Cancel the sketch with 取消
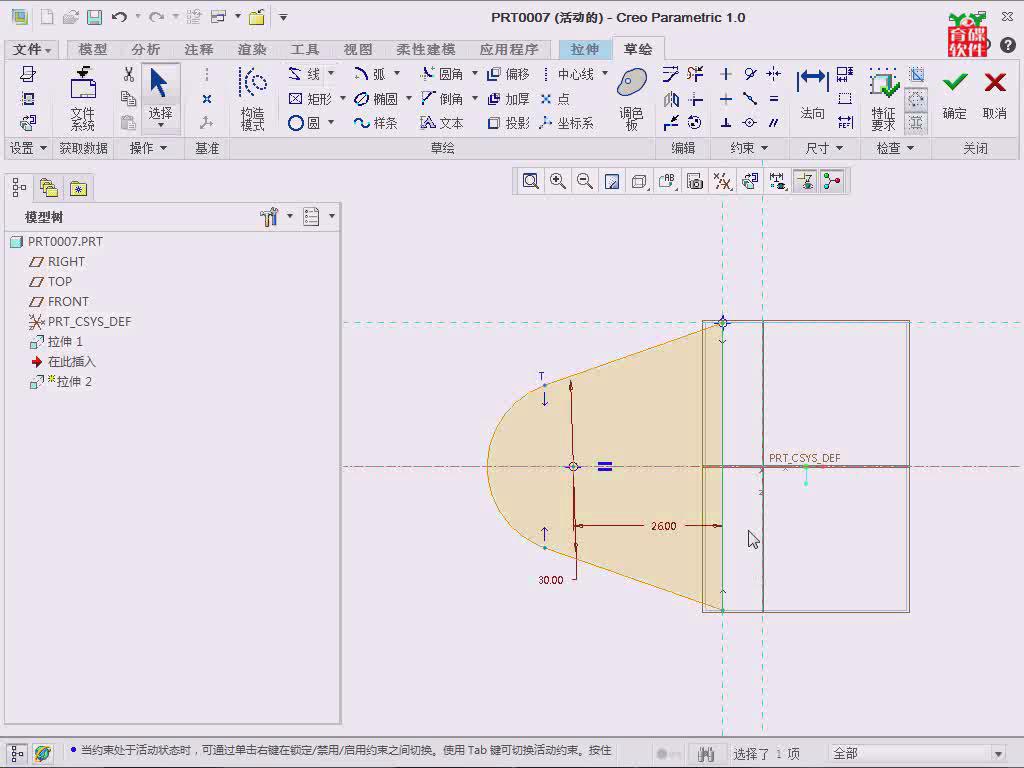 995,95
